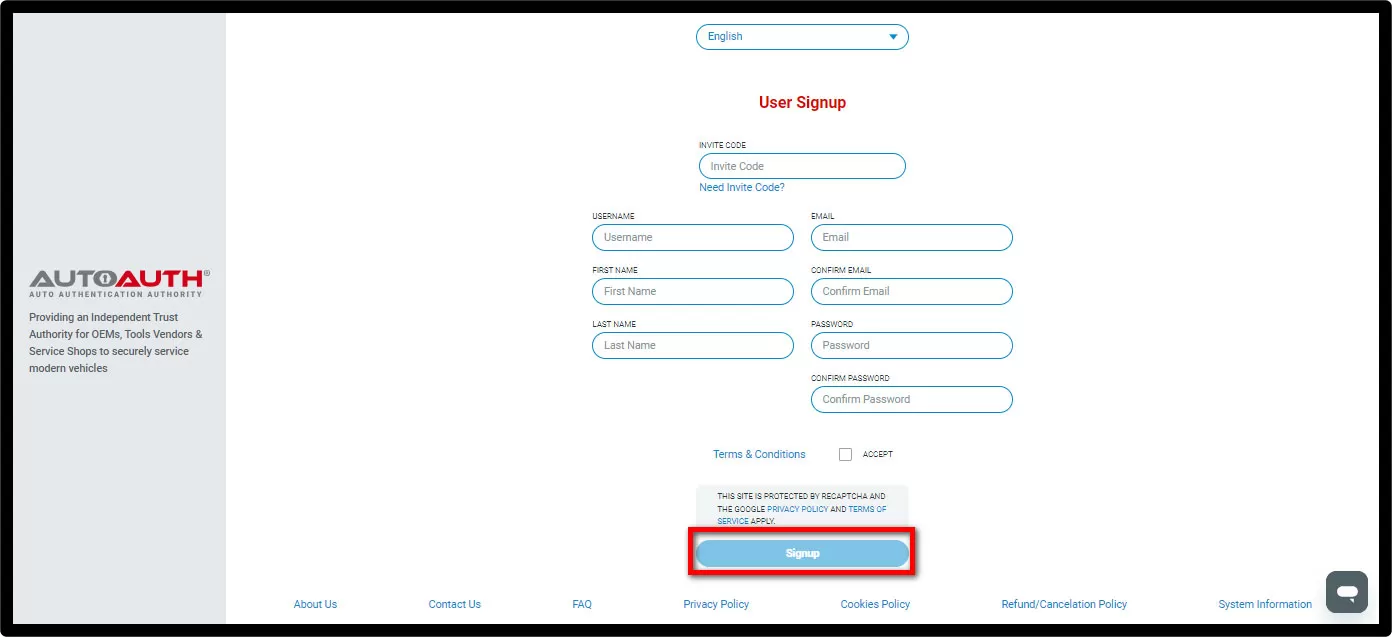This screenshot has width=1392, height=637.
Task: Focus the Confirm Password field
Action: 911,399
